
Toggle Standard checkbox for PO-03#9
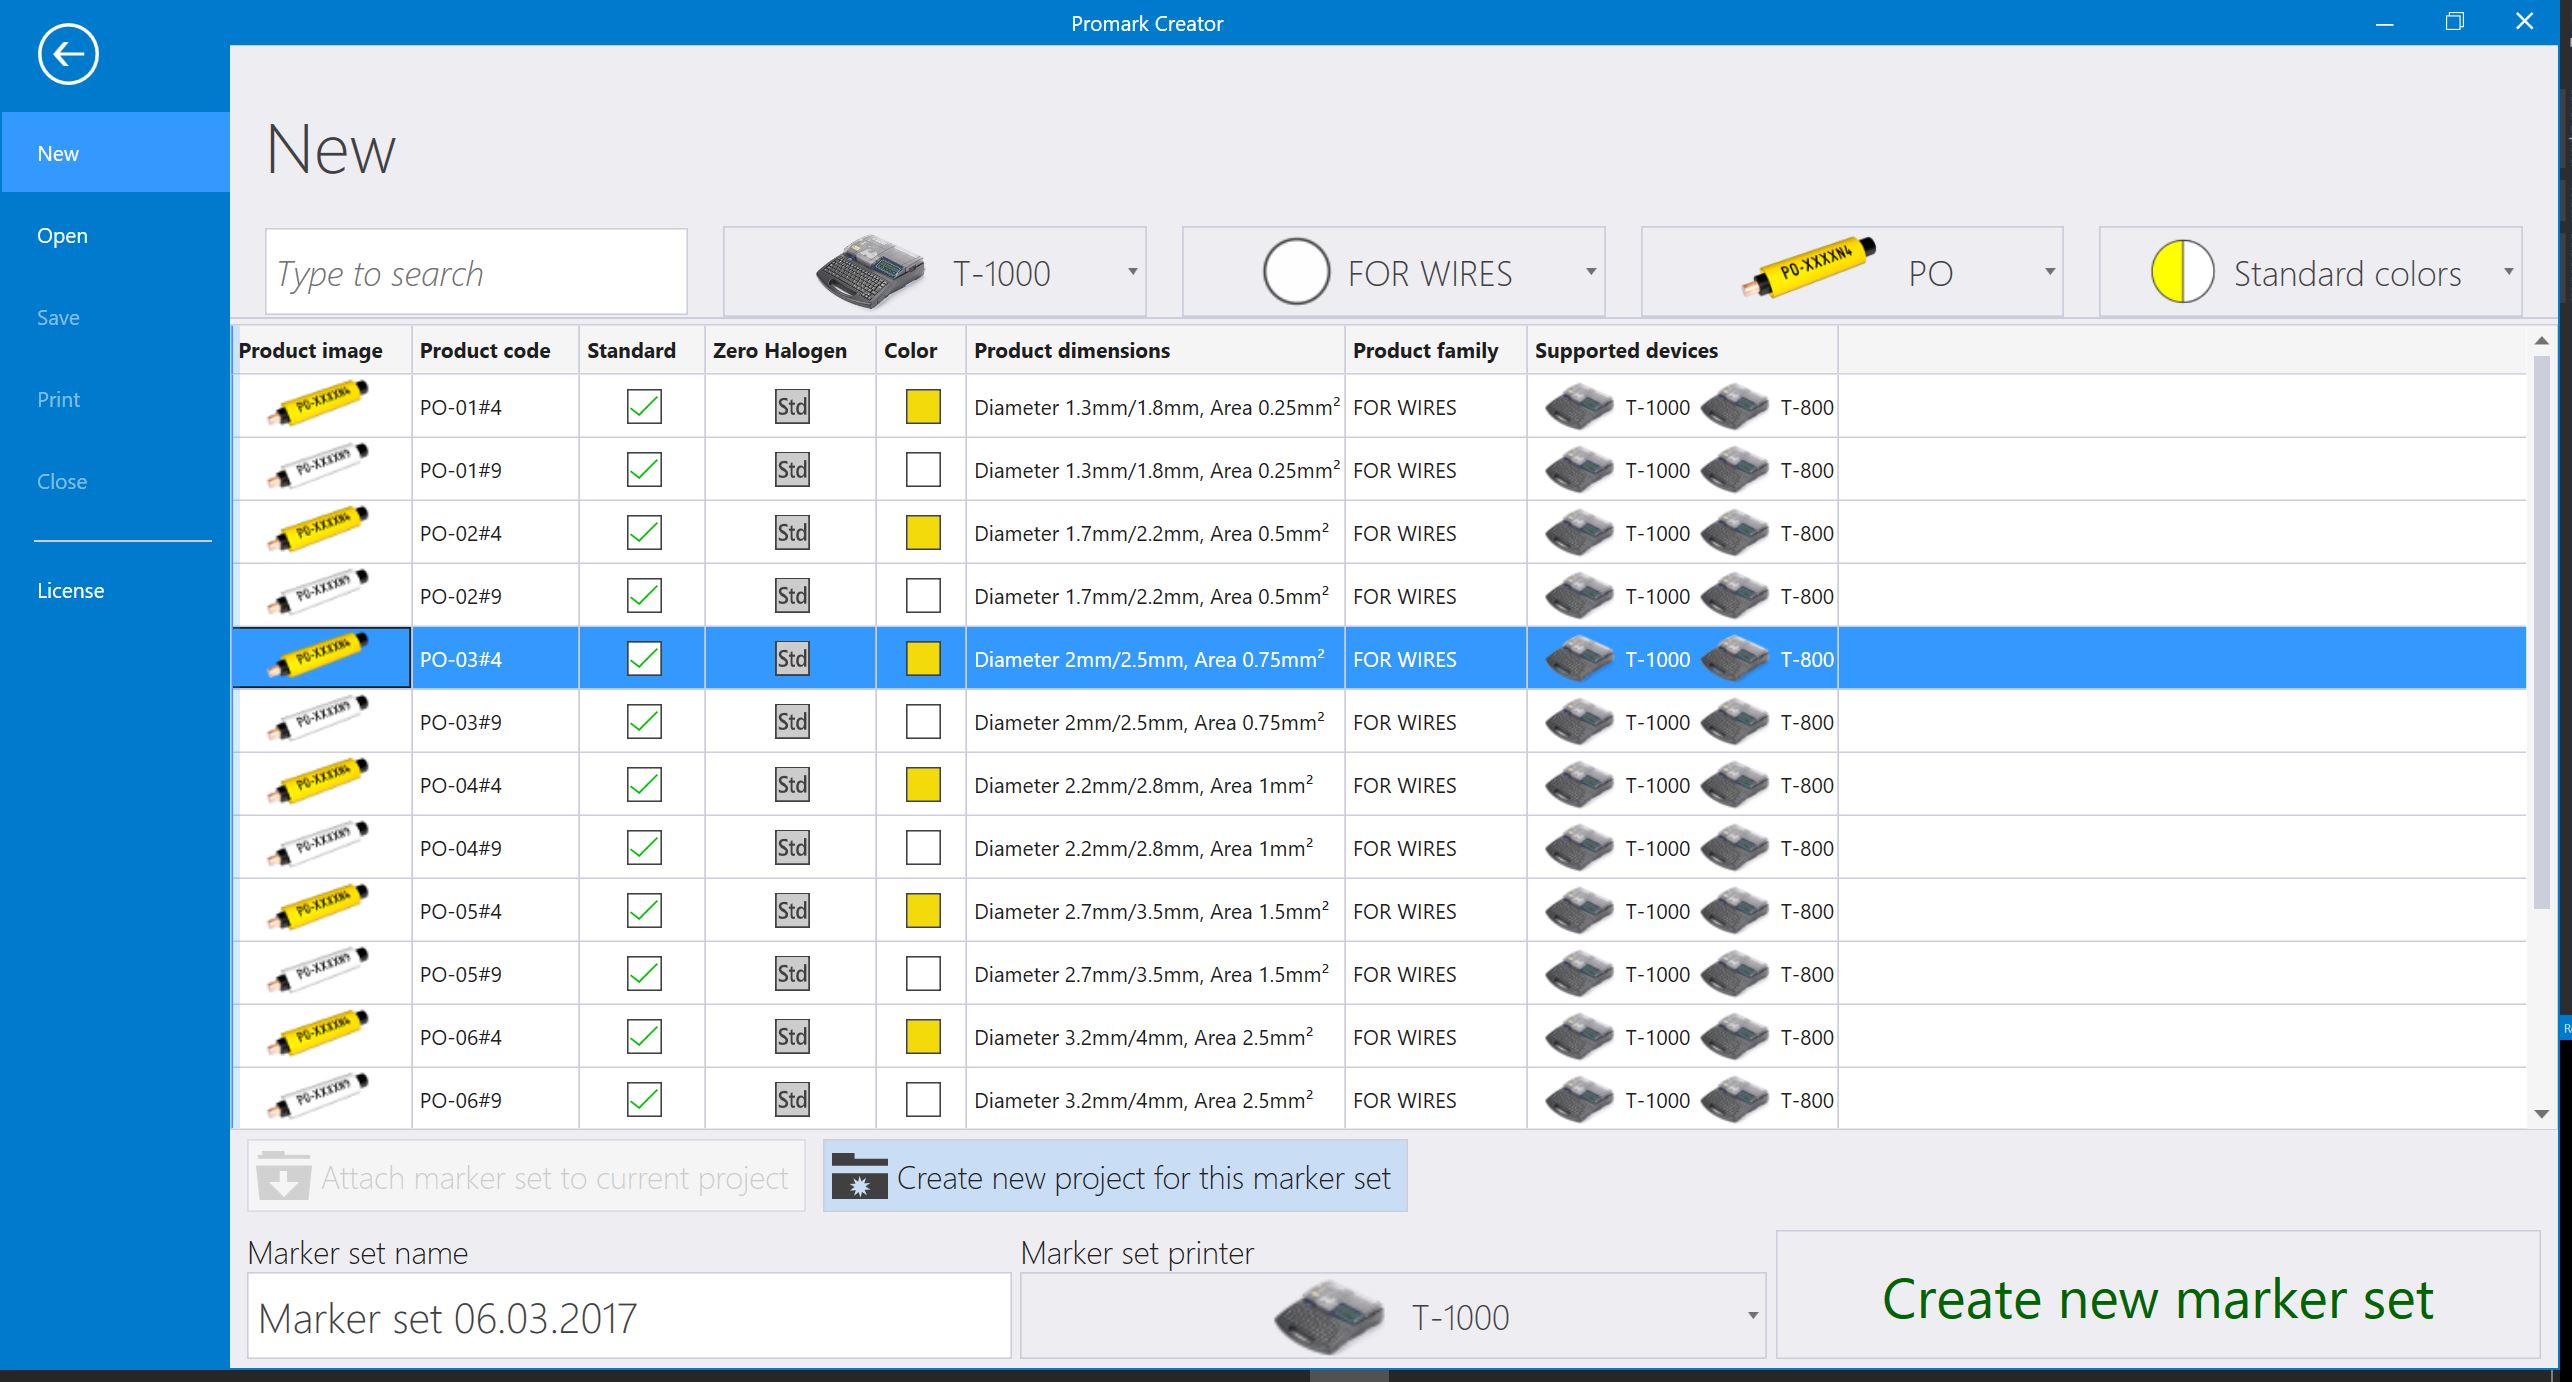(x=644, y=722)
